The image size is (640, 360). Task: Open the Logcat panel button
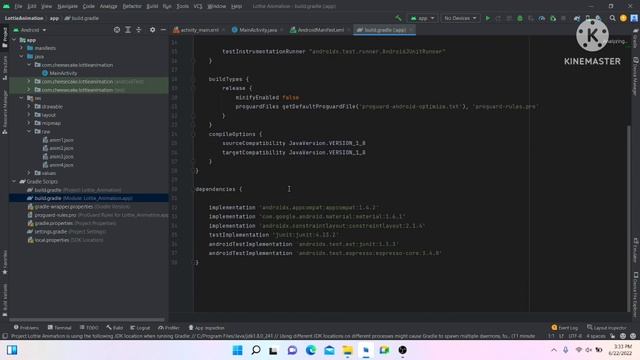click(140, 328)
